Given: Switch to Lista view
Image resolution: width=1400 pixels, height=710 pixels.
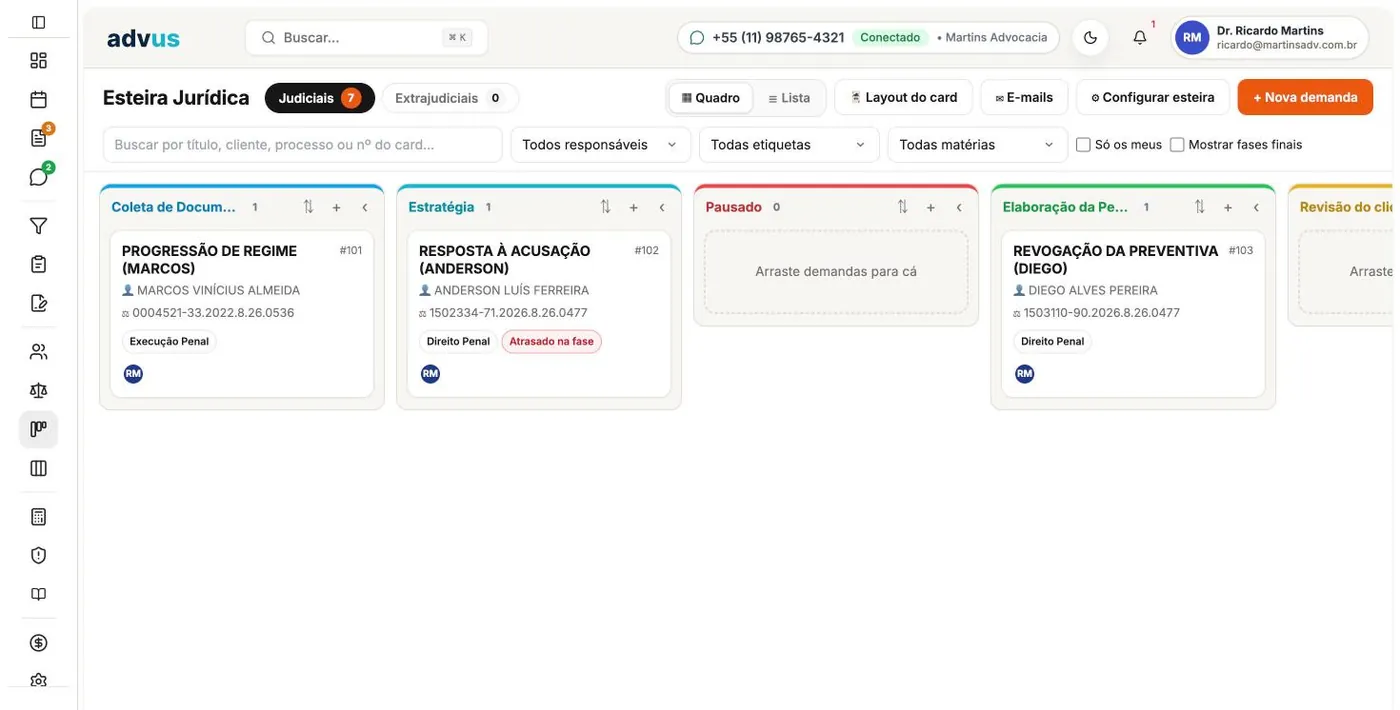Looking at the screenshot, I should pos(789,98).
